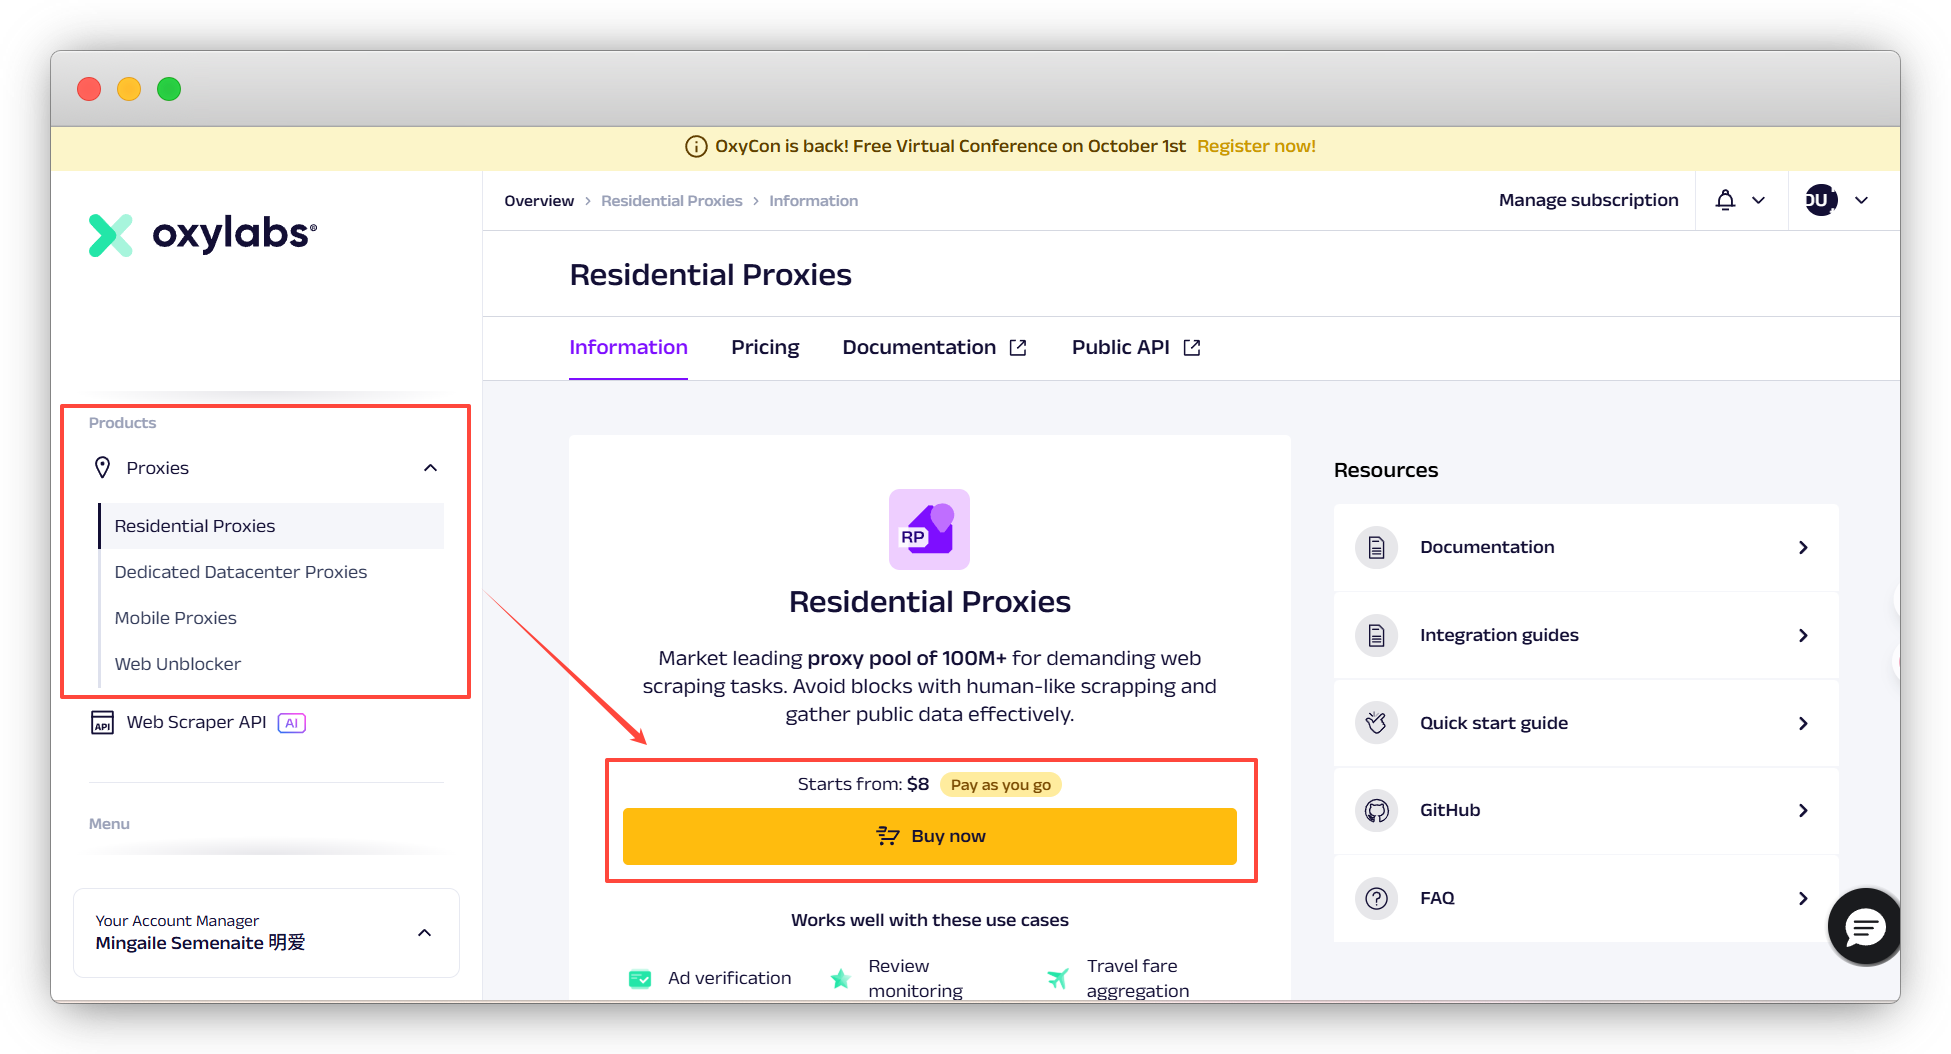This screenshot has width=1951, height=1054.
Task: Click the Integration guides file icon
Action: 1376,635
